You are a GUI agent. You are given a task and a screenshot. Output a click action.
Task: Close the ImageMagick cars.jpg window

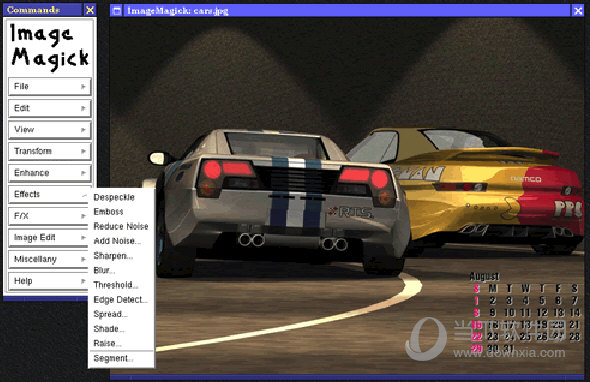(578, 11)
